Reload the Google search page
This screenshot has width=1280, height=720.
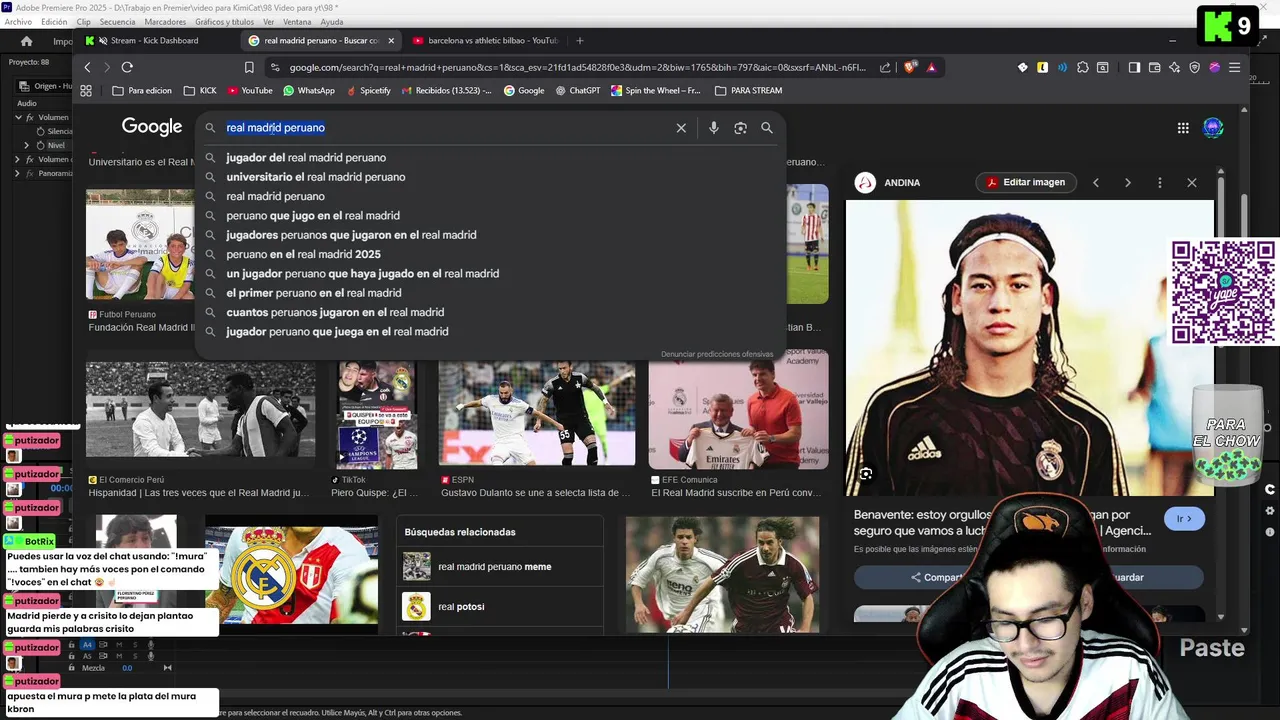pyautogui.click(x=127, y=67)
